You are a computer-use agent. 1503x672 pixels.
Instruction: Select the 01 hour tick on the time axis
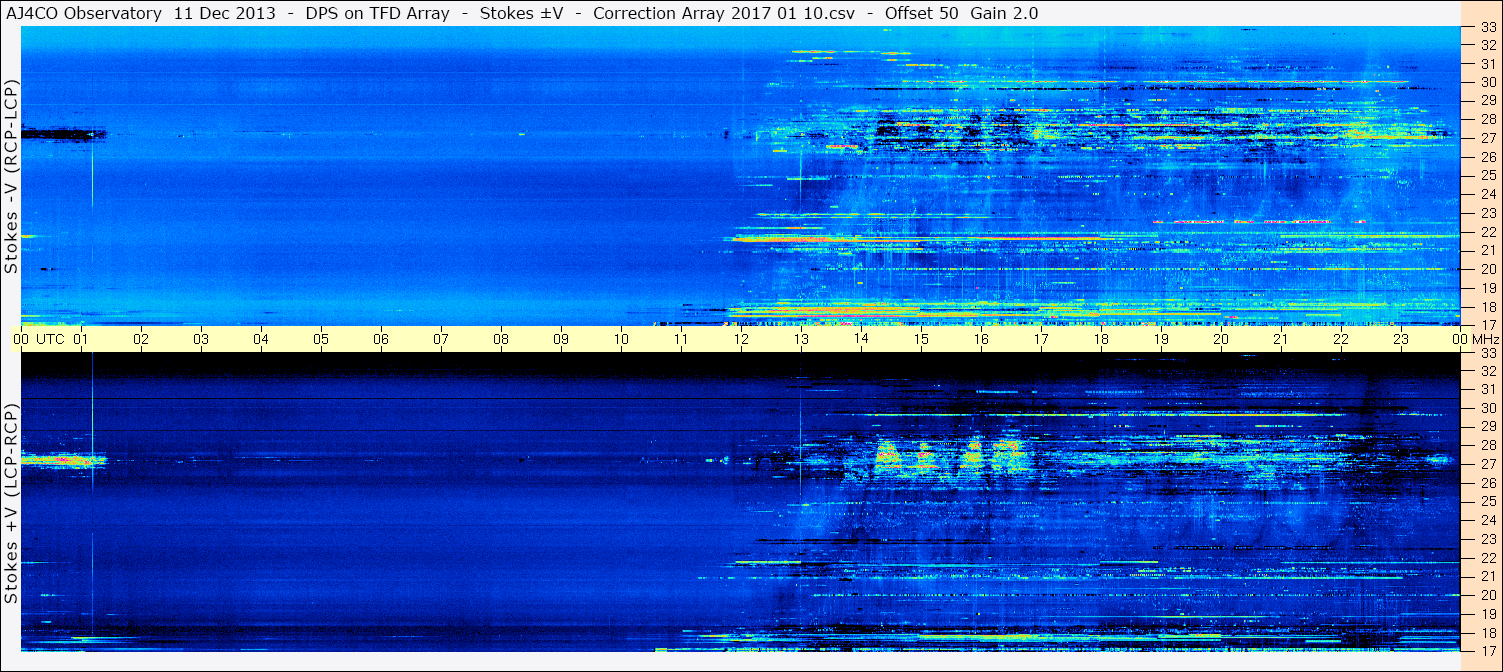81,339
